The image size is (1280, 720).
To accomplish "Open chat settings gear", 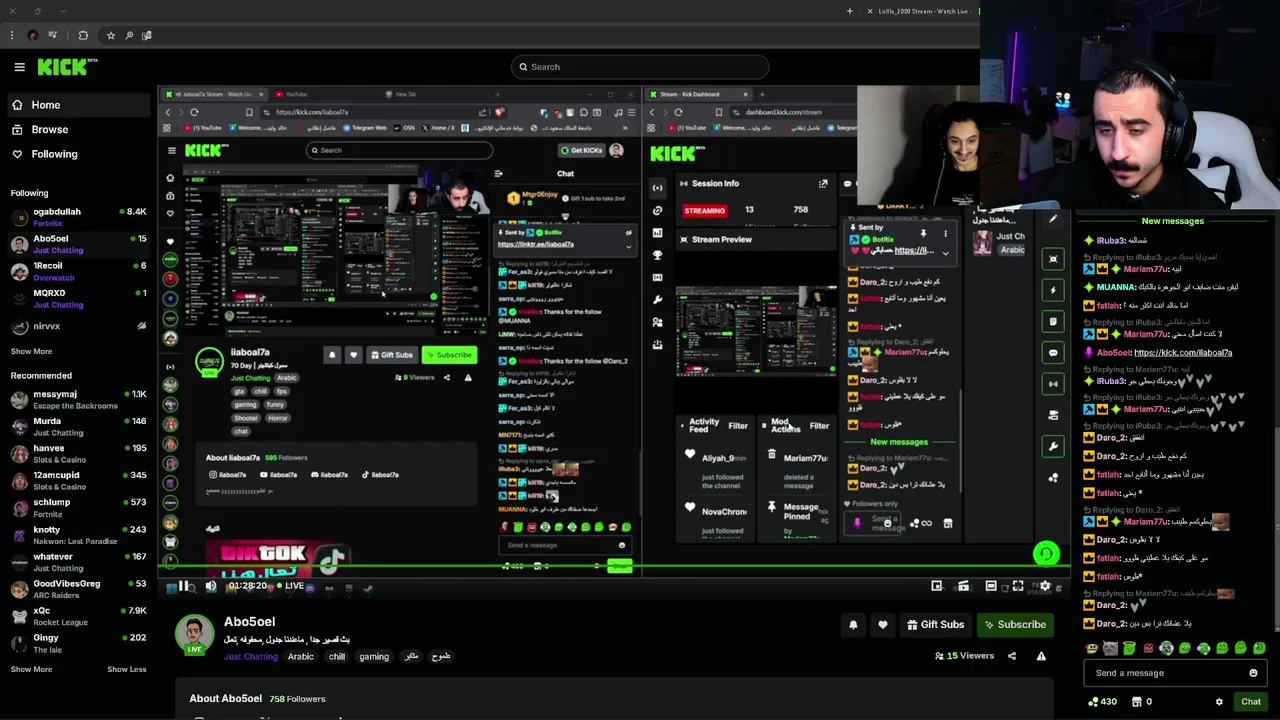I will (1219, 702).
